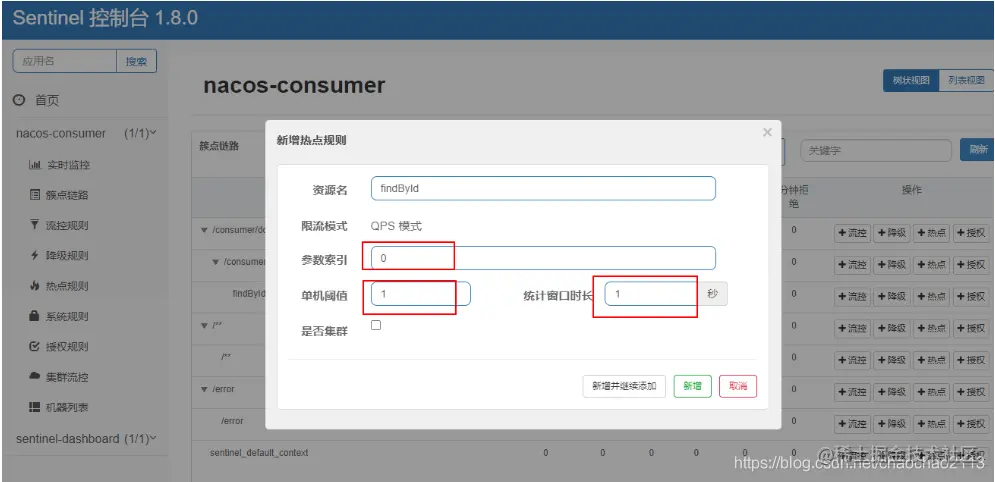
Task: Click +授权 in the /consumer/do row
Action: 971,233
